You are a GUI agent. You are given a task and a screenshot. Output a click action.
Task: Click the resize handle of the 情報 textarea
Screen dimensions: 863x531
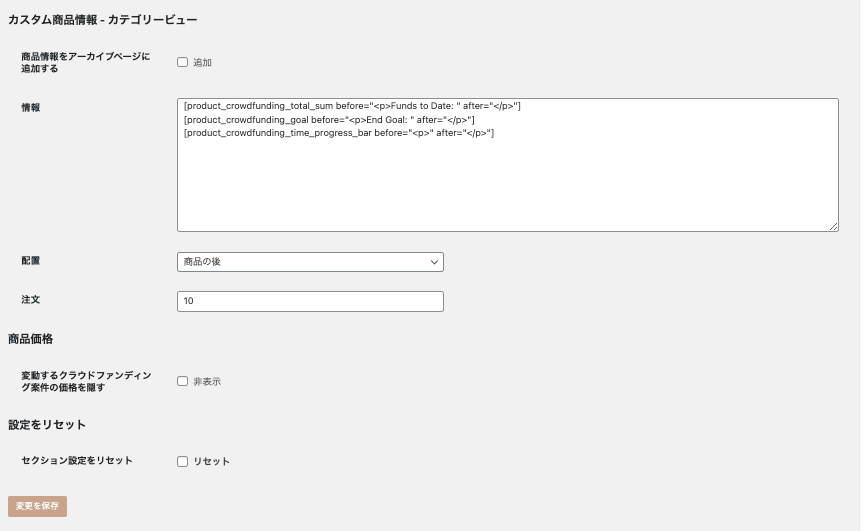(x=833, y=227)
